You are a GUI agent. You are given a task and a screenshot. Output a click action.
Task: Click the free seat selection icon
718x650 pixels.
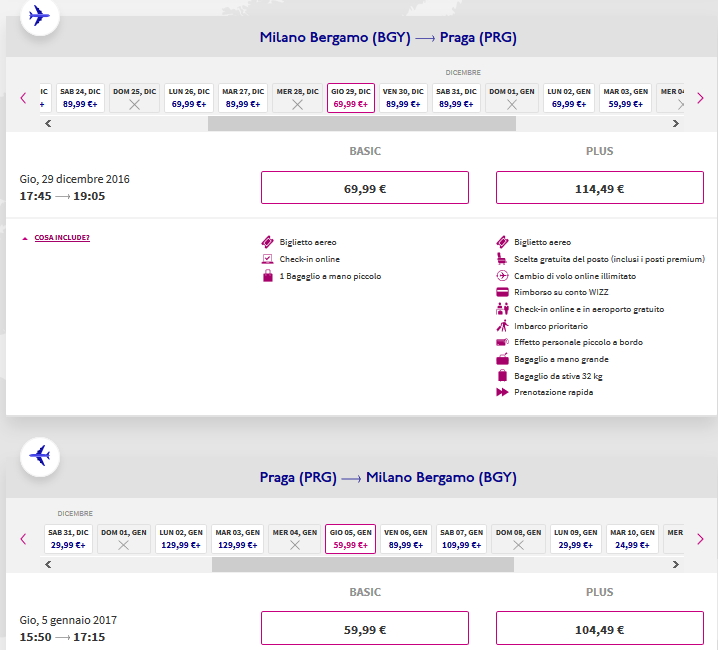(x=503, y=259)
